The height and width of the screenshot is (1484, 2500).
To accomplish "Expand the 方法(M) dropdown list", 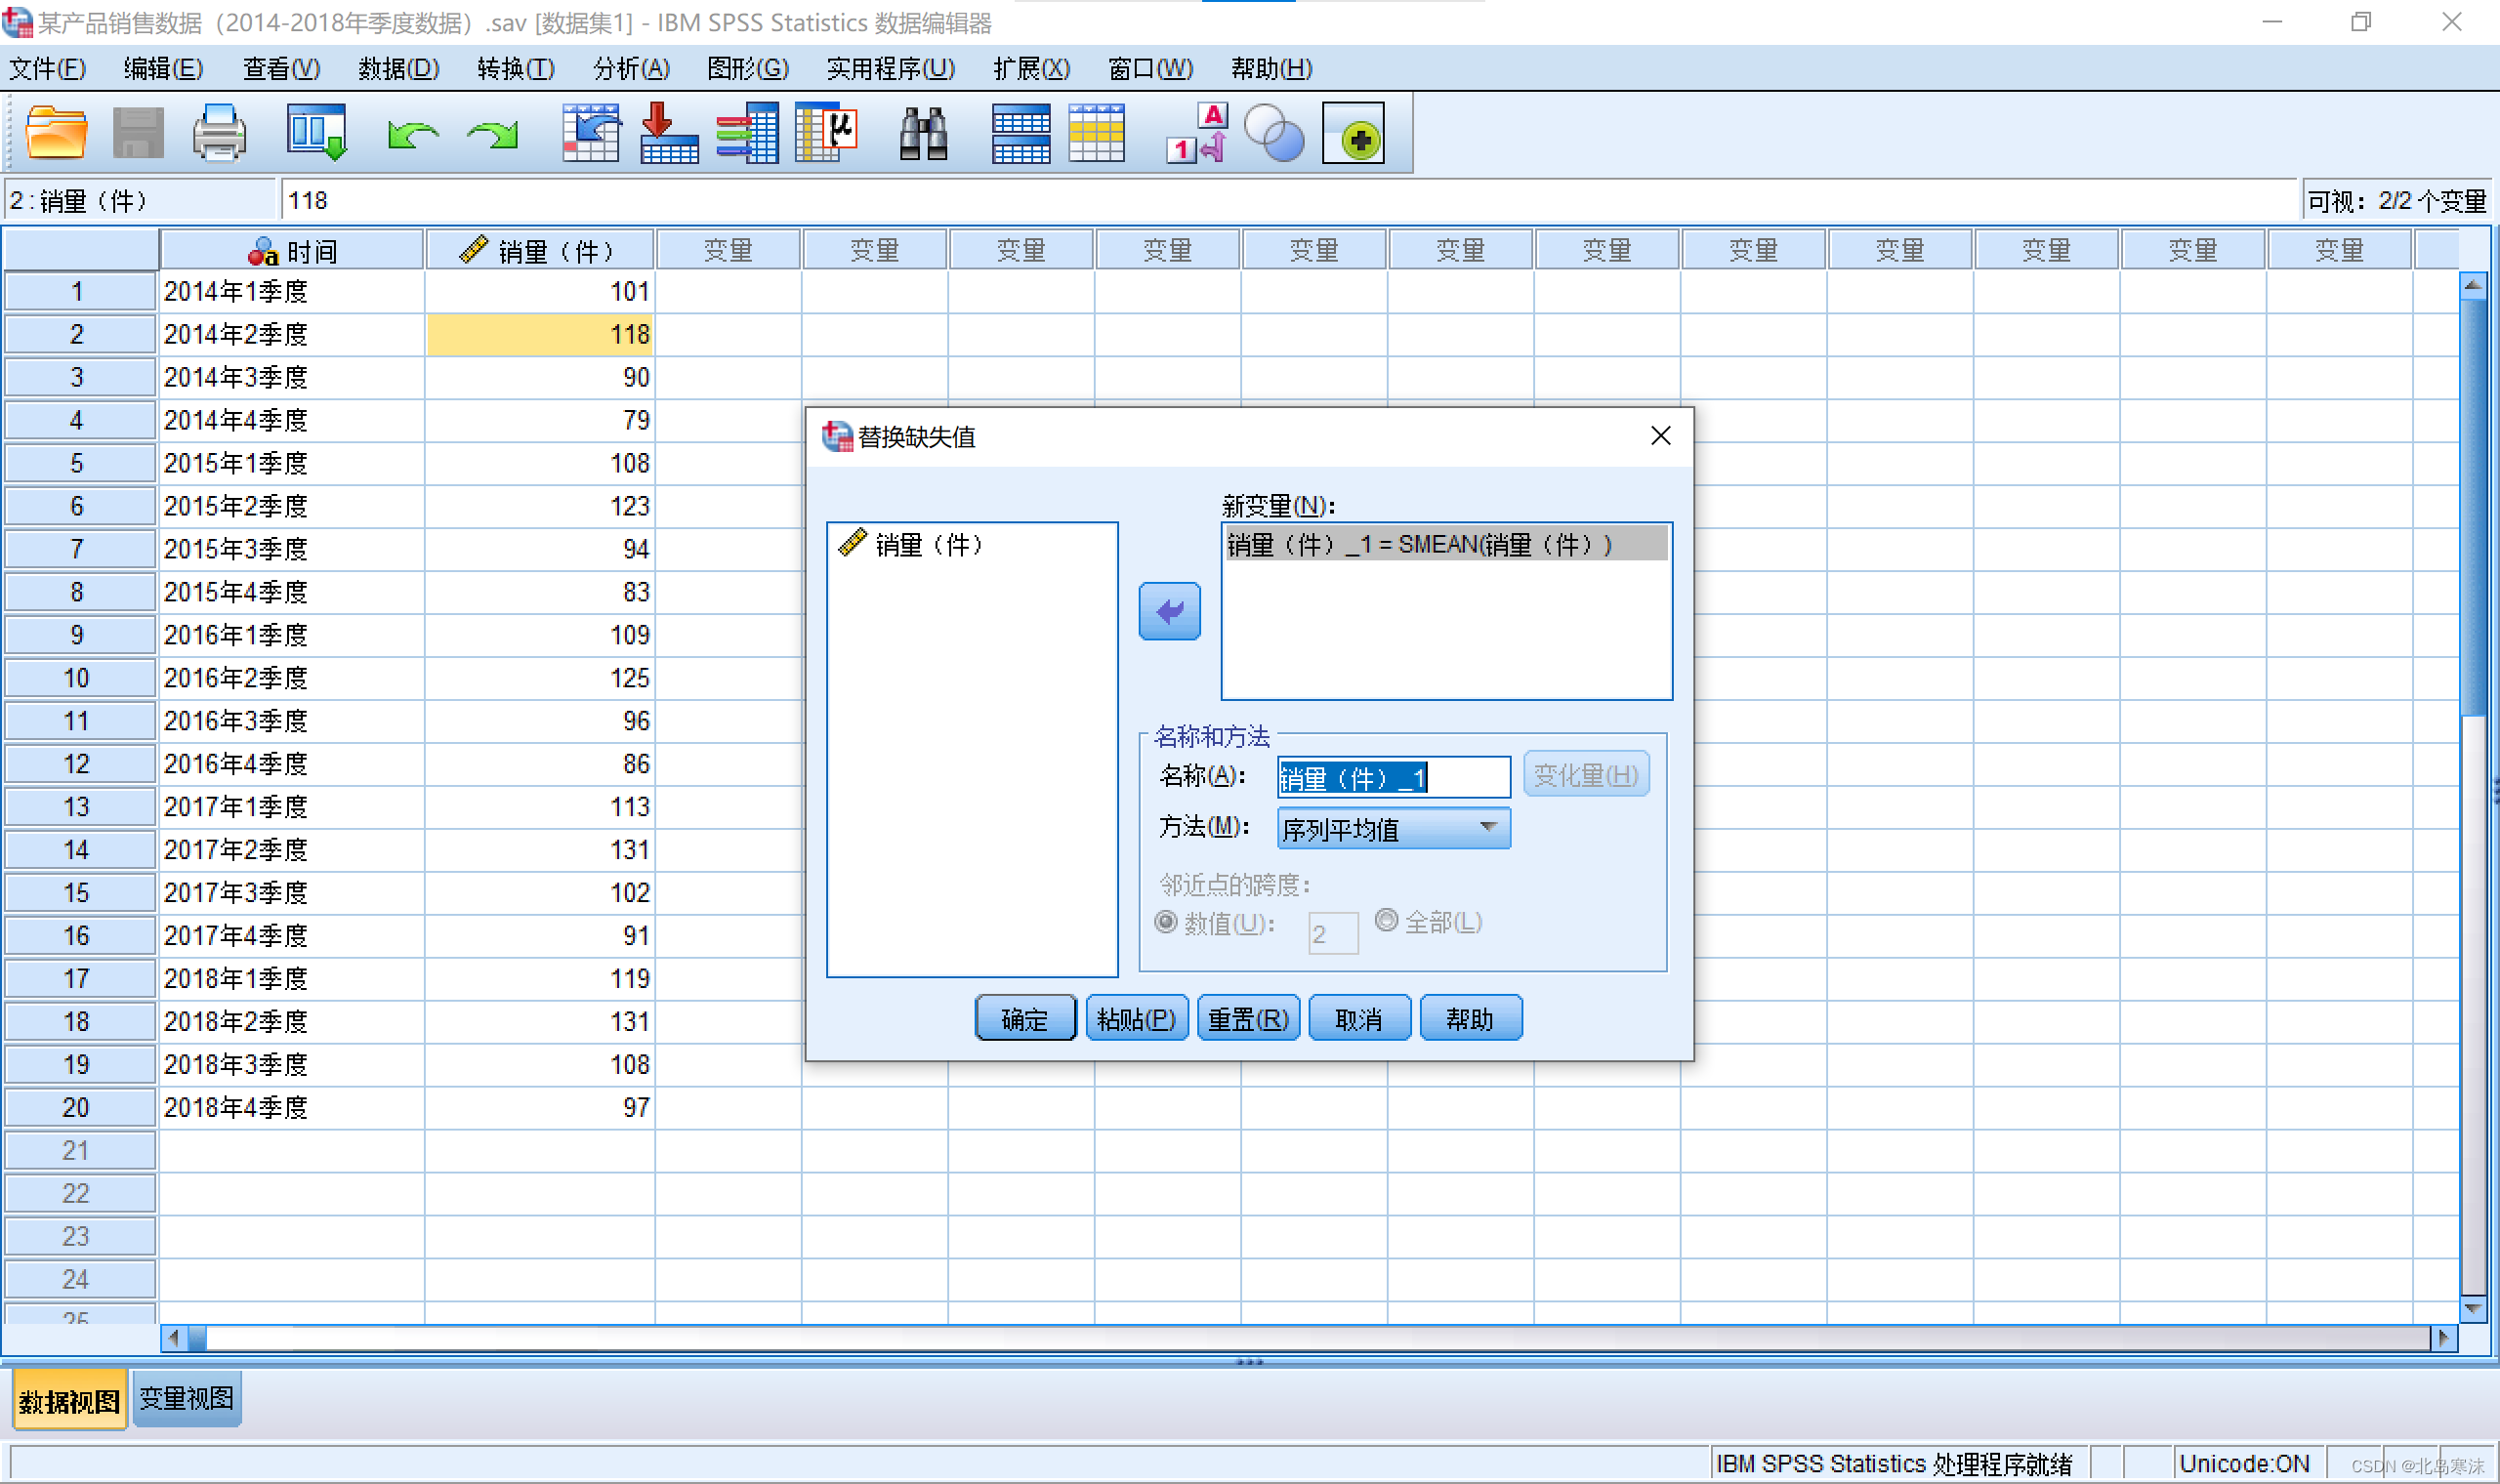I will click(x=1488, y=828).
